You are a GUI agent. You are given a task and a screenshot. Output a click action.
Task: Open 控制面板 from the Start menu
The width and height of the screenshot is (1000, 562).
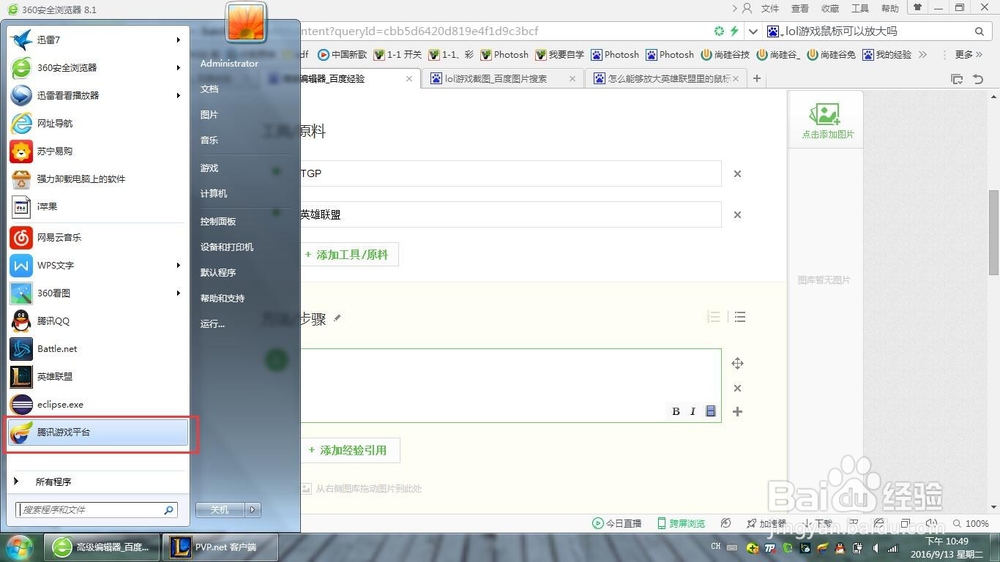(218, 221)
